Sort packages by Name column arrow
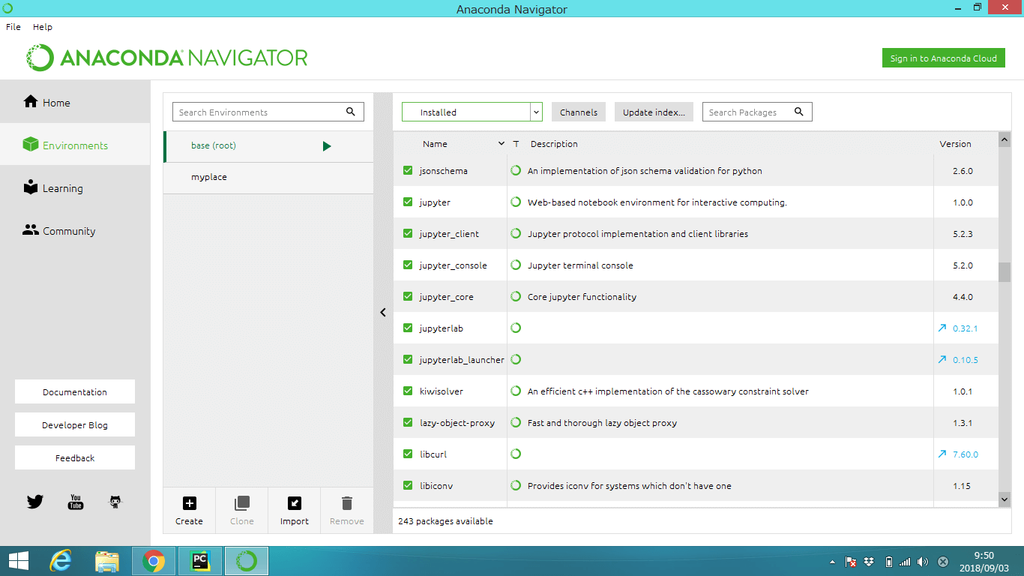1024x576 pixels. tap(501, 144)
